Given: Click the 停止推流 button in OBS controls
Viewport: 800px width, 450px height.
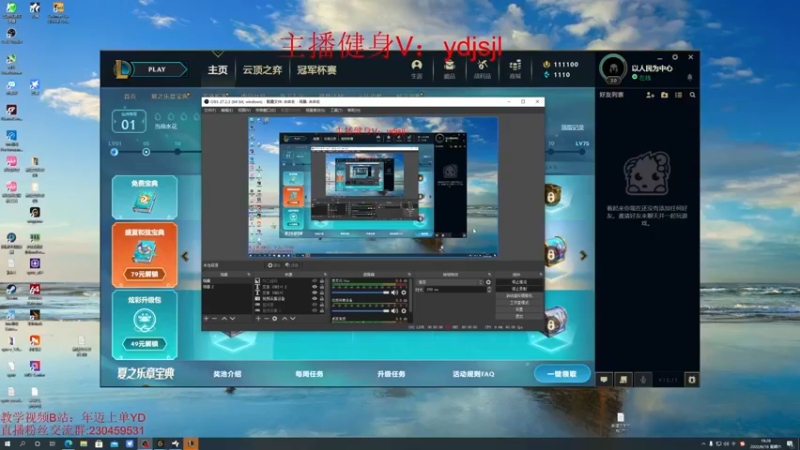Looking at the screenshot, I should (519, 282).
